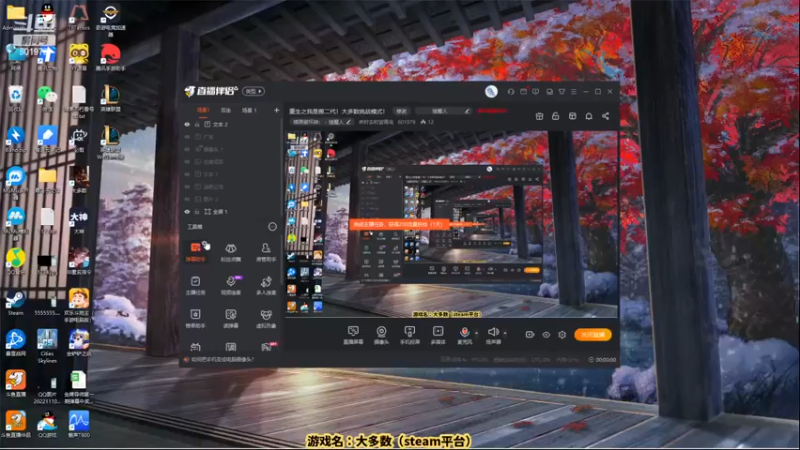
Task: Click the popularity flame count 12
Action: pyautogui.click(x=427, y=122)
